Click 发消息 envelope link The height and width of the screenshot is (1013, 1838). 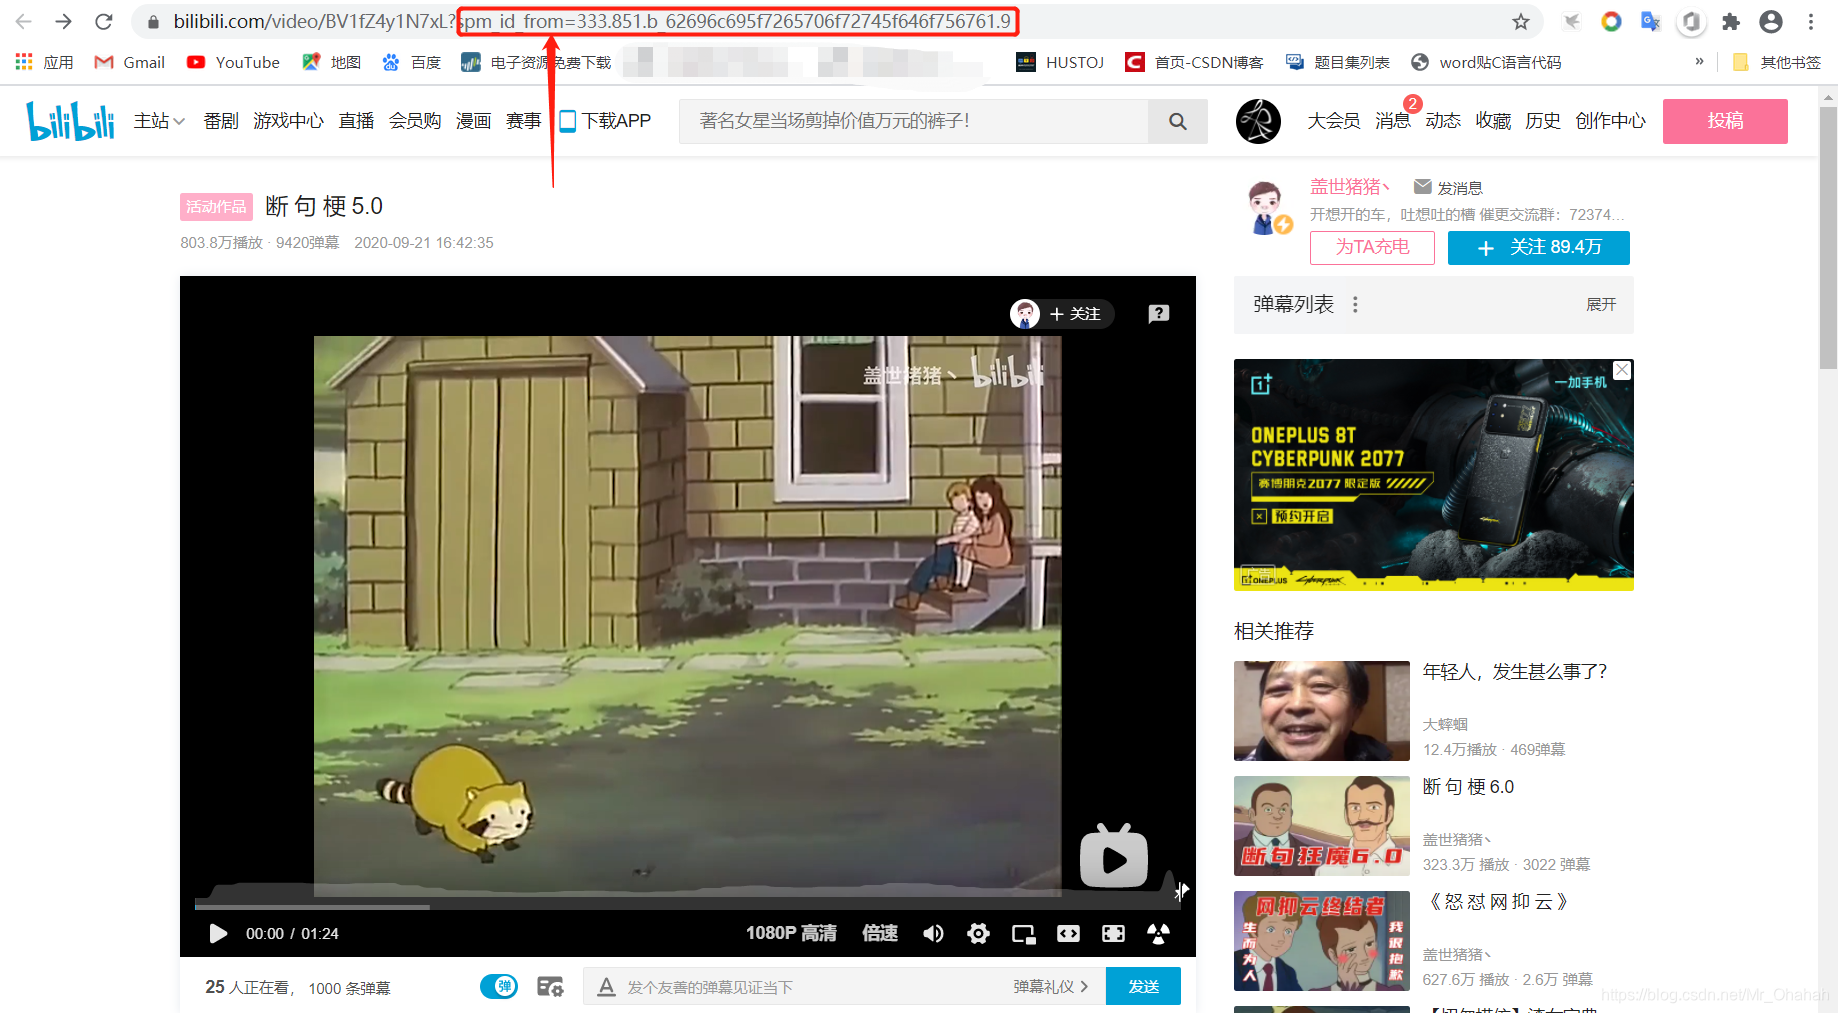tap(1448, 187)
